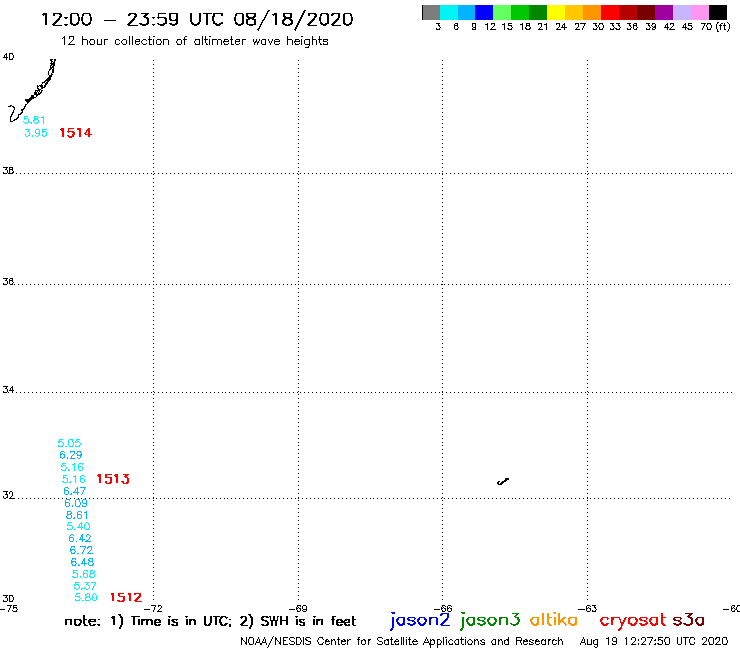Click the light green legend swatch
The height and width of the screenshot is (650, 740).
502,13
